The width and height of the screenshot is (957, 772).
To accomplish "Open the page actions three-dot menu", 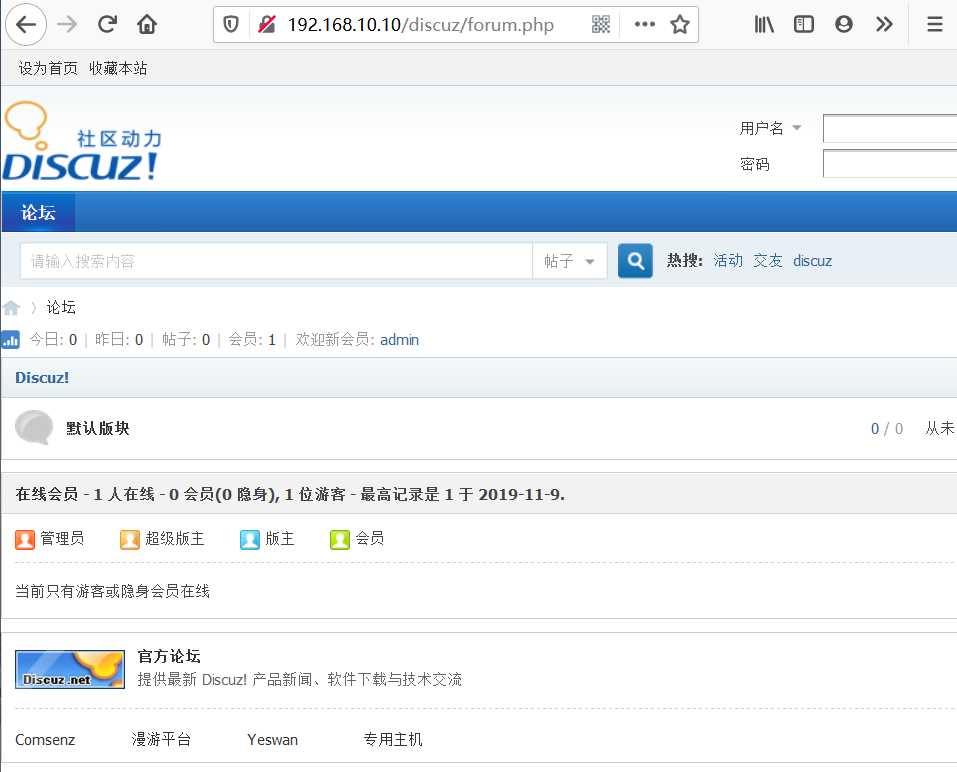I will 645,24.
